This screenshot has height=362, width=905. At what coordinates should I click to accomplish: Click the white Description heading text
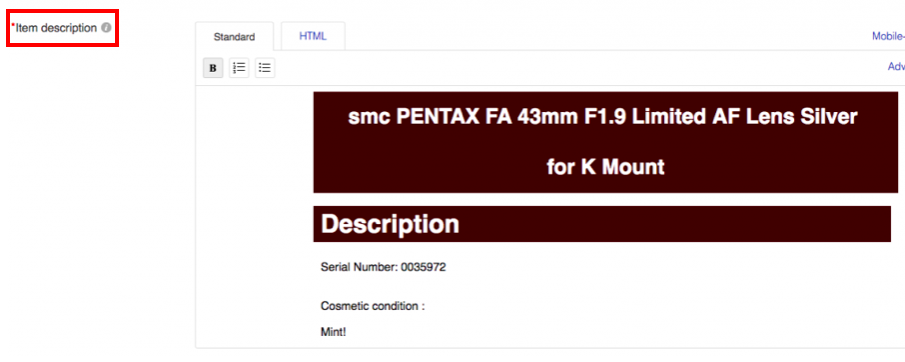pos(390,224)
